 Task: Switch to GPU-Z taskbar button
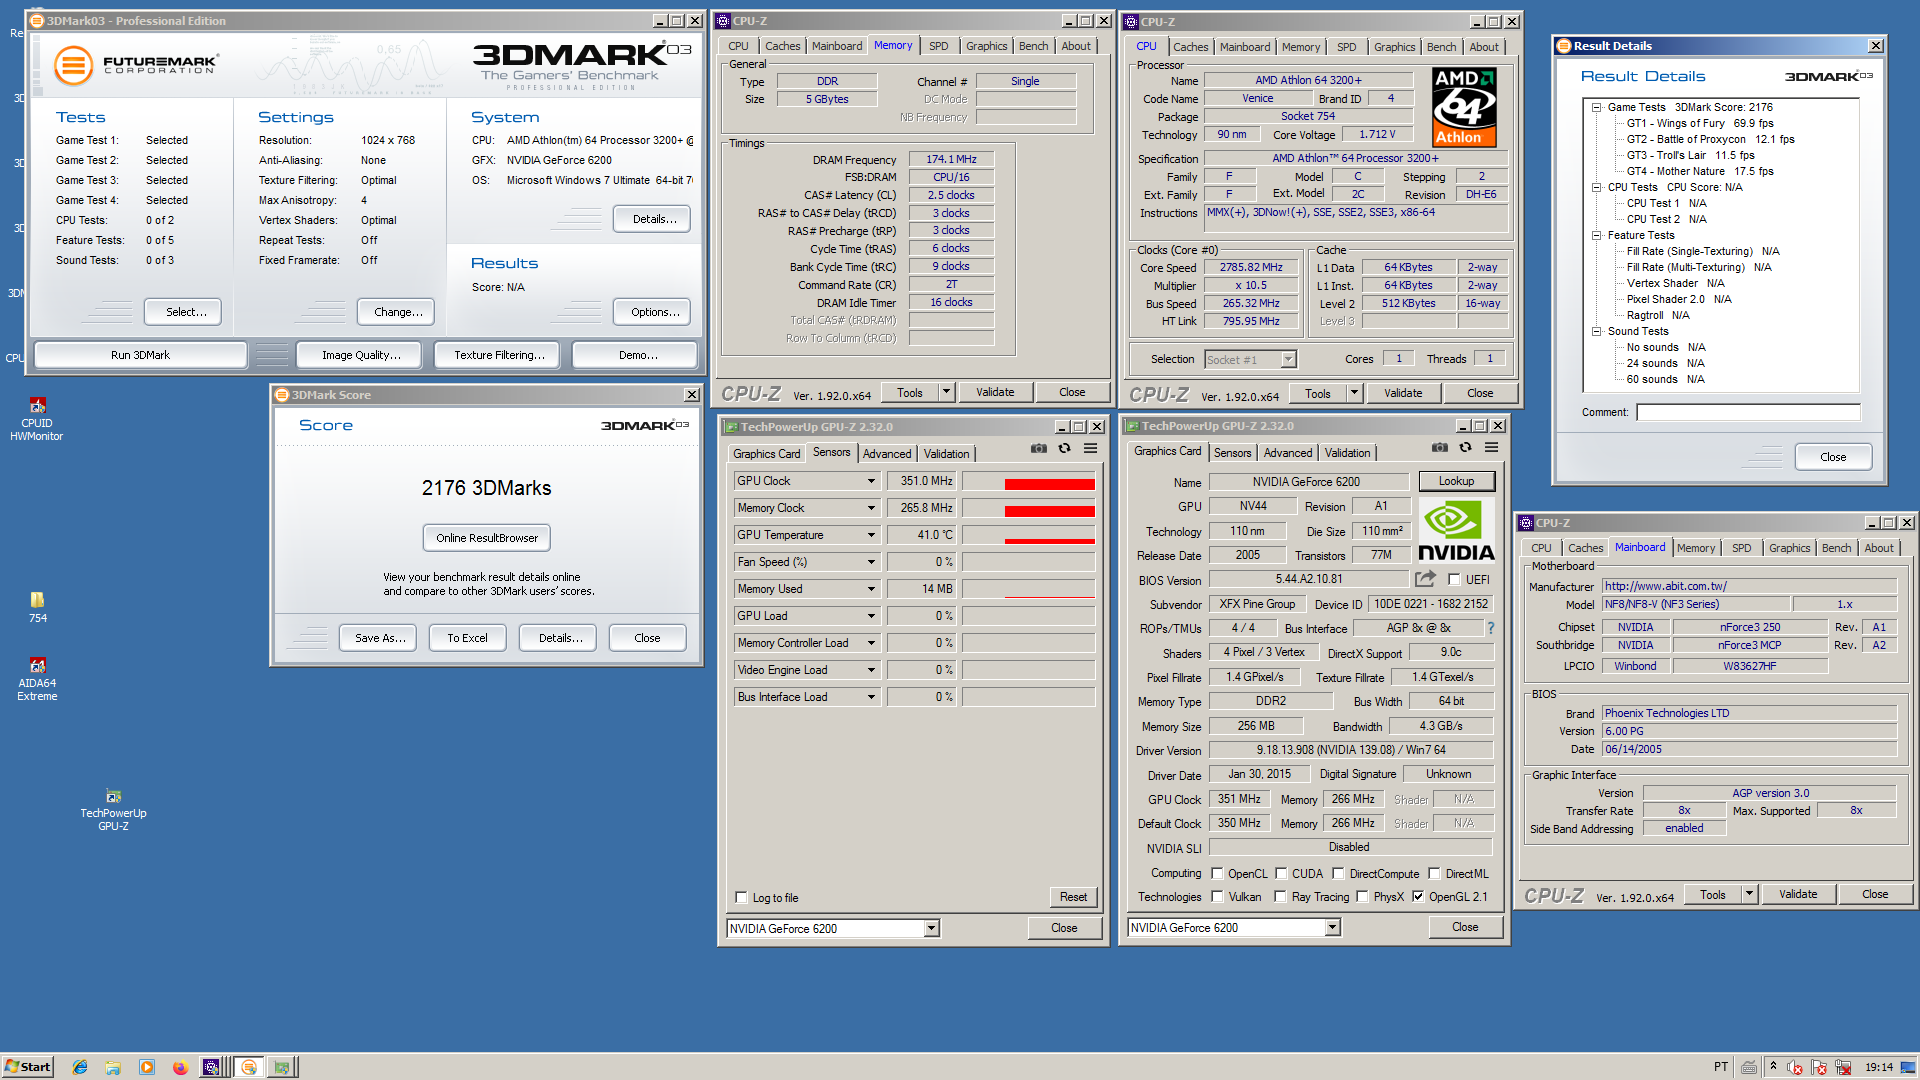coord(283,1067)
